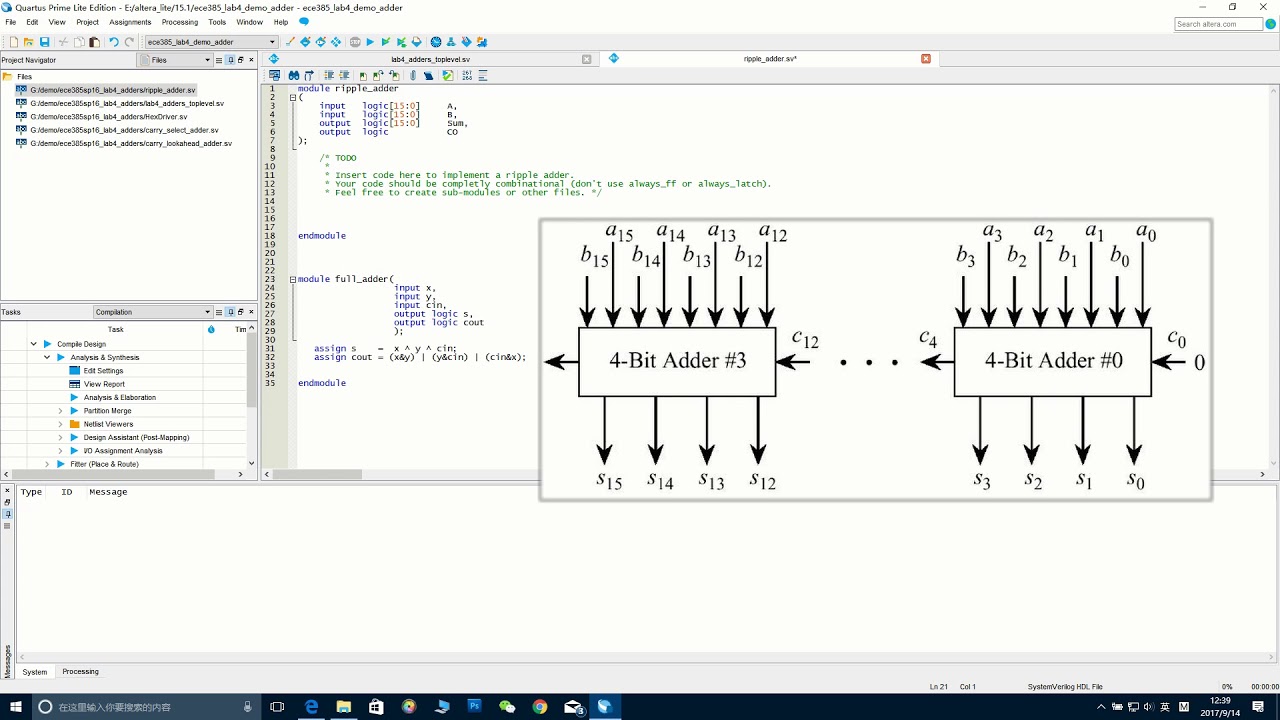Screen dimensions: 1280x720
Task: Click the analyze current file checkmark icon
Action: (x=447, y=75)
